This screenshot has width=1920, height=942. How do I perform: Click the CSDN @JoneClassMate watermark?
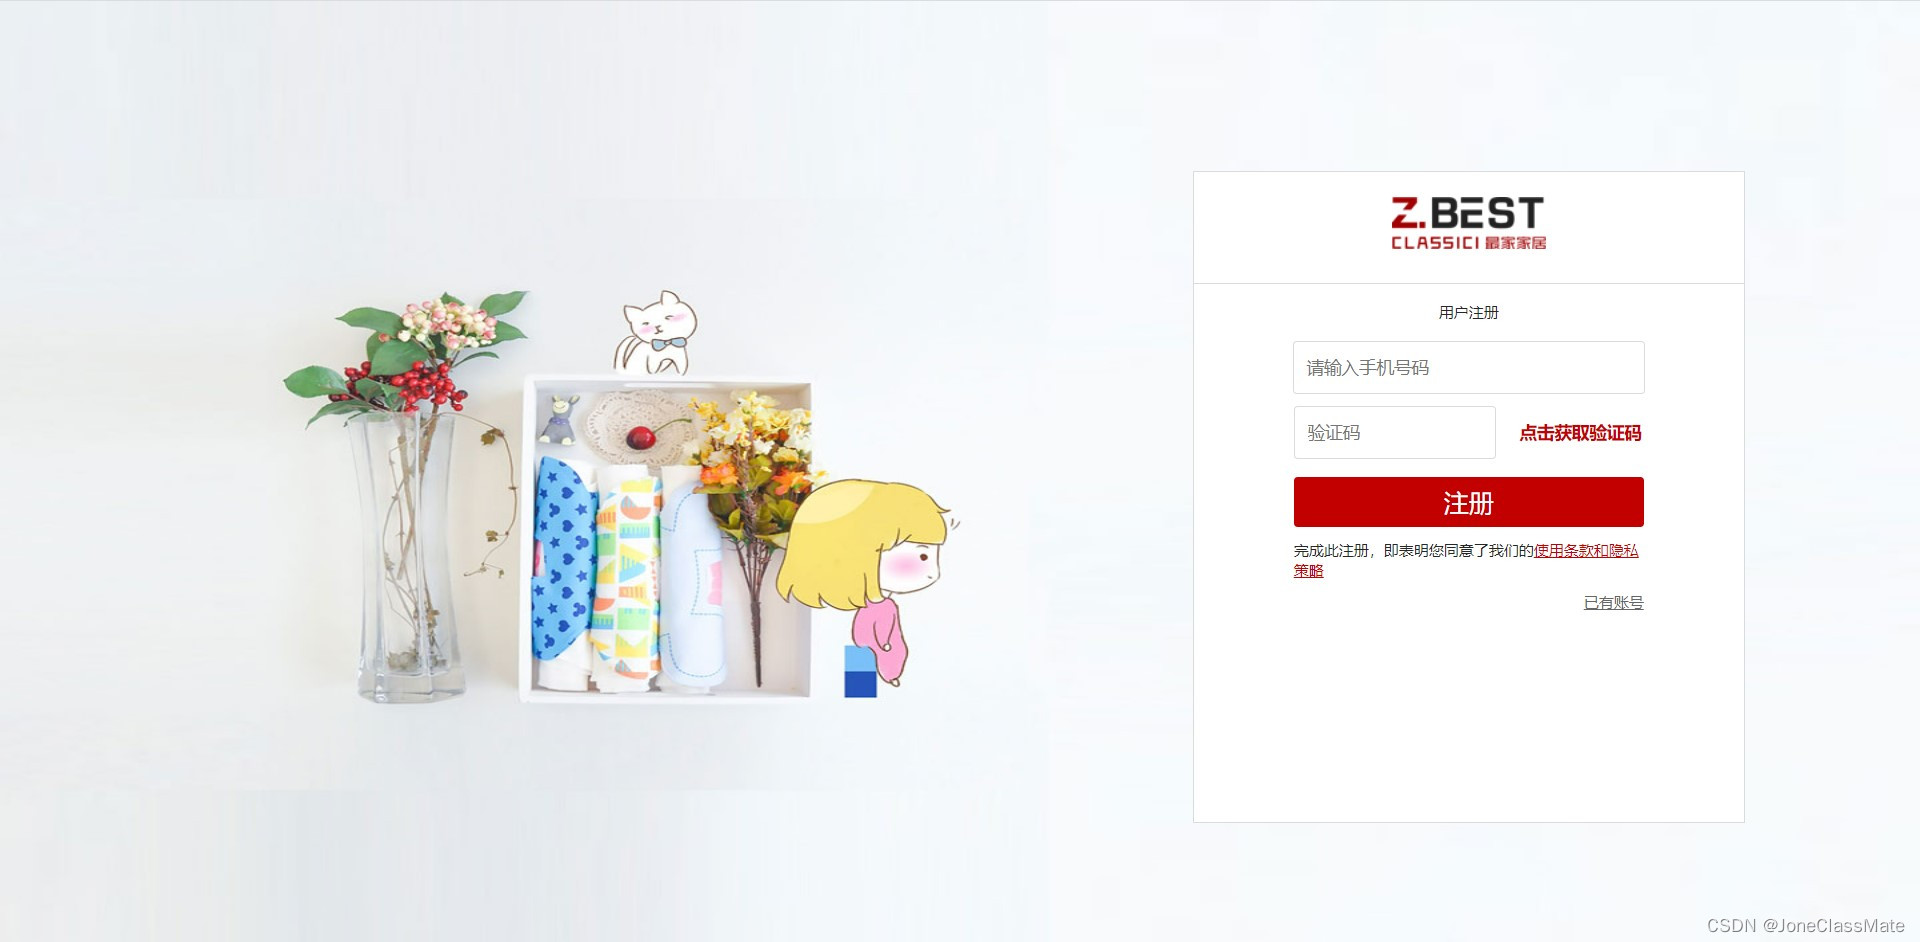point(1806,926)
